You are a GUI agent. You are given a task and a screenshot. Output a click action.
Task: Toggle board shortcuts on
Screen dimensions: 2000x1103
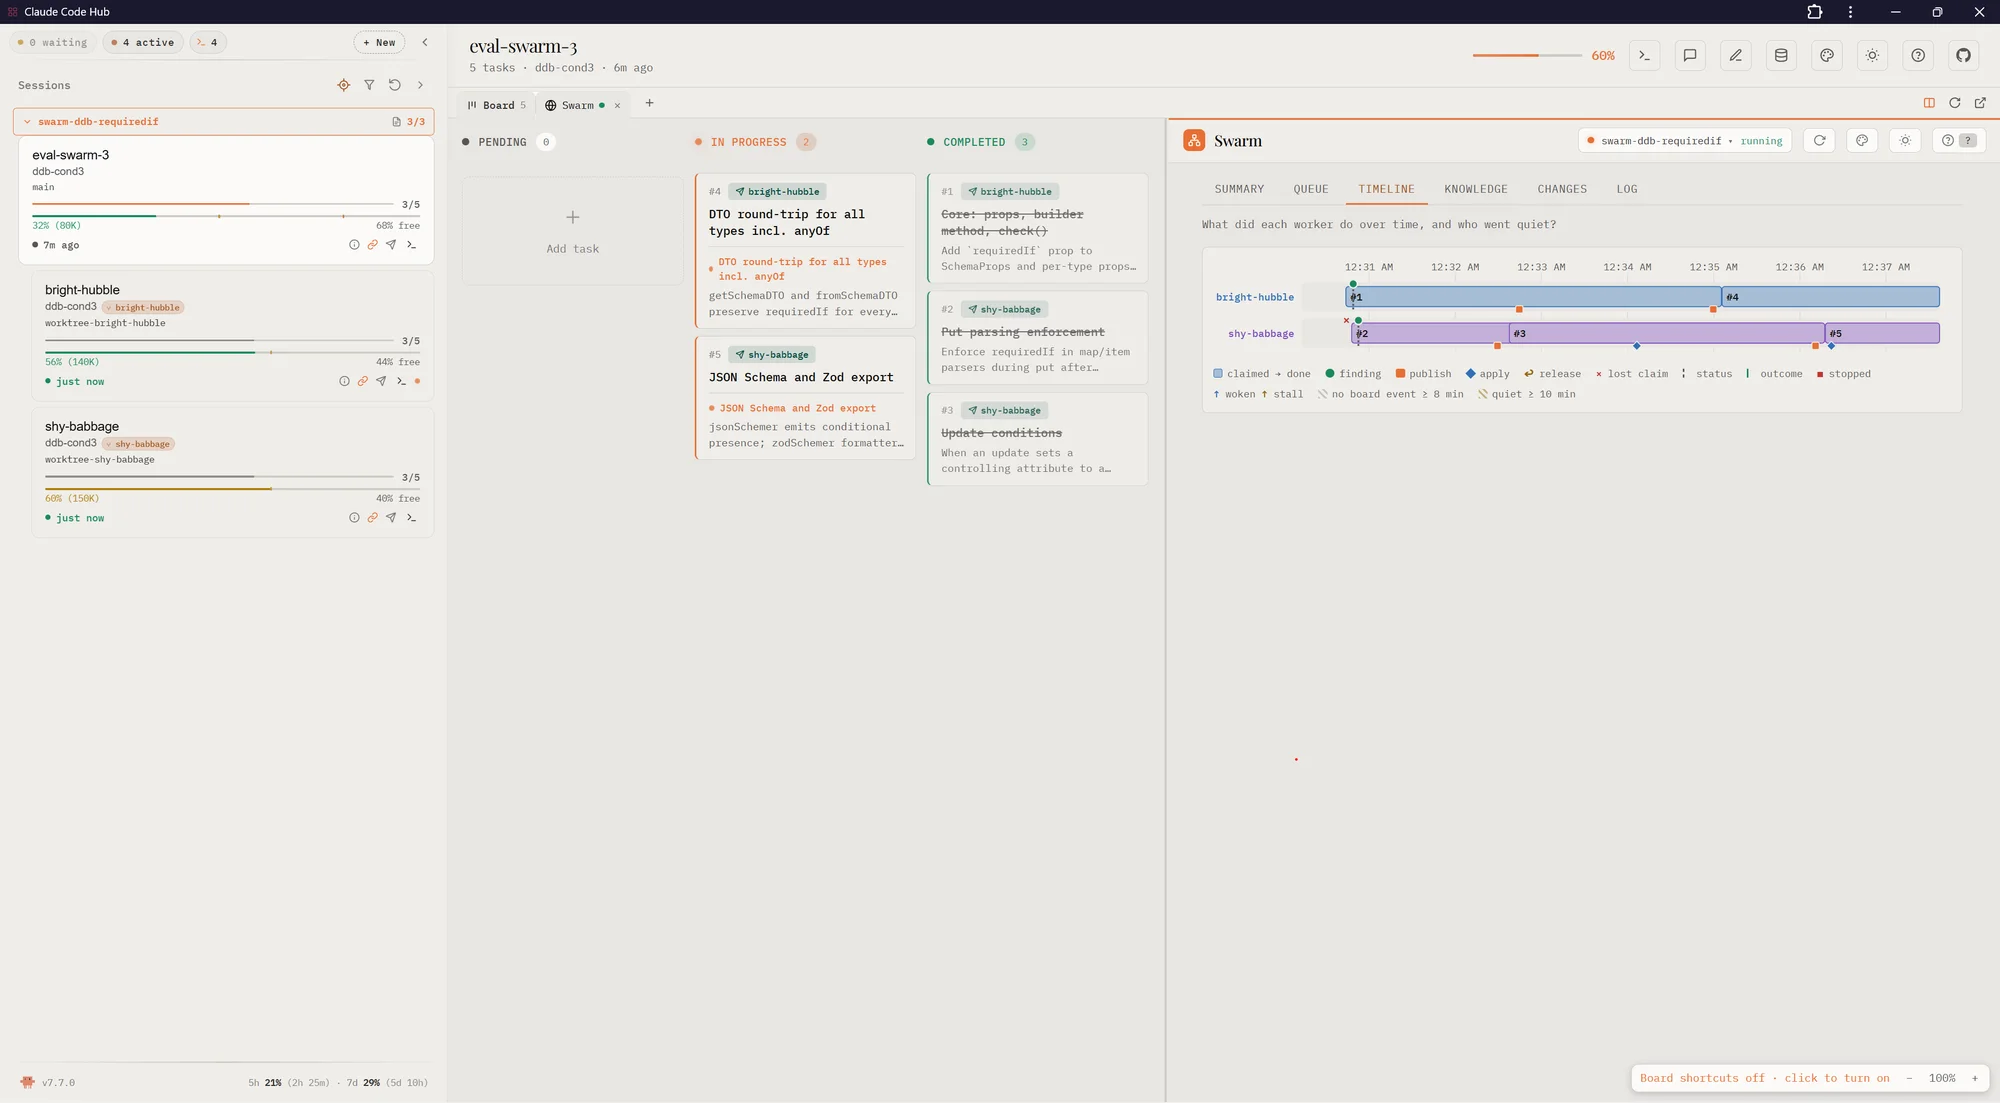coord(1765,1078)
